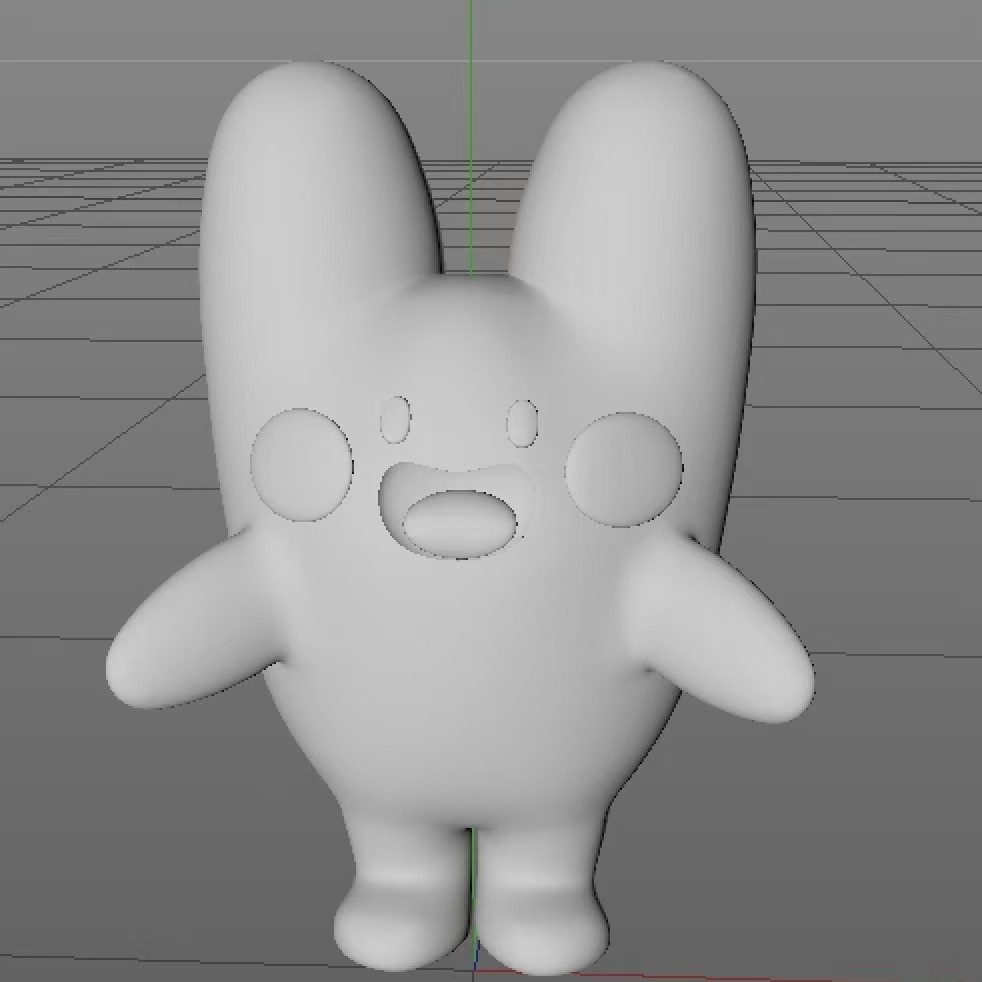Click the small left eye of the model
The image size is (982, 982).
pos(395,420)
